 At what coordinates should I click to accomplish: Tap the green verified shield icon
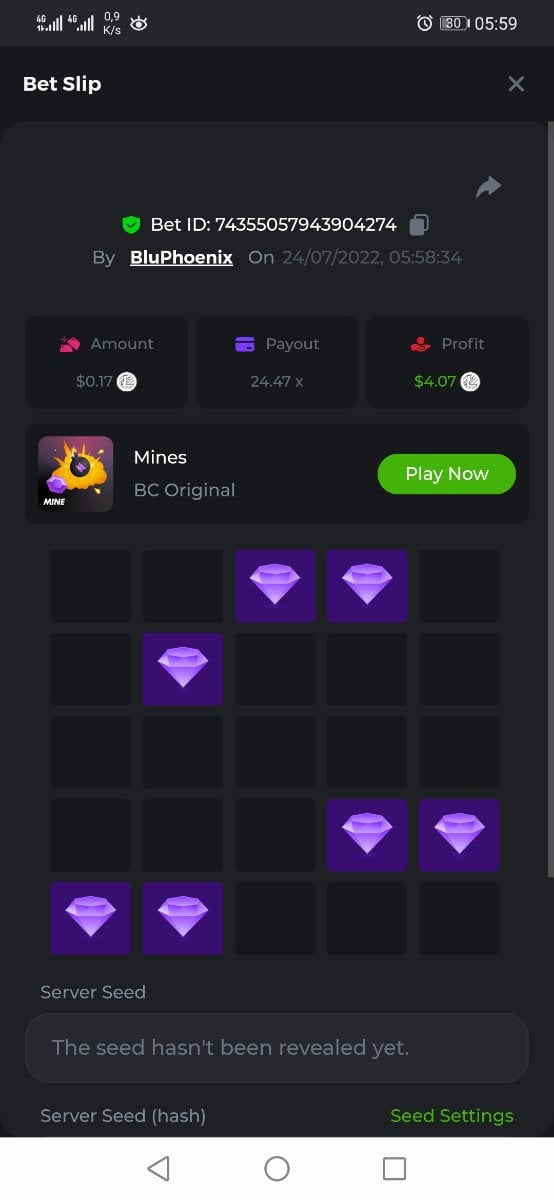131,225
